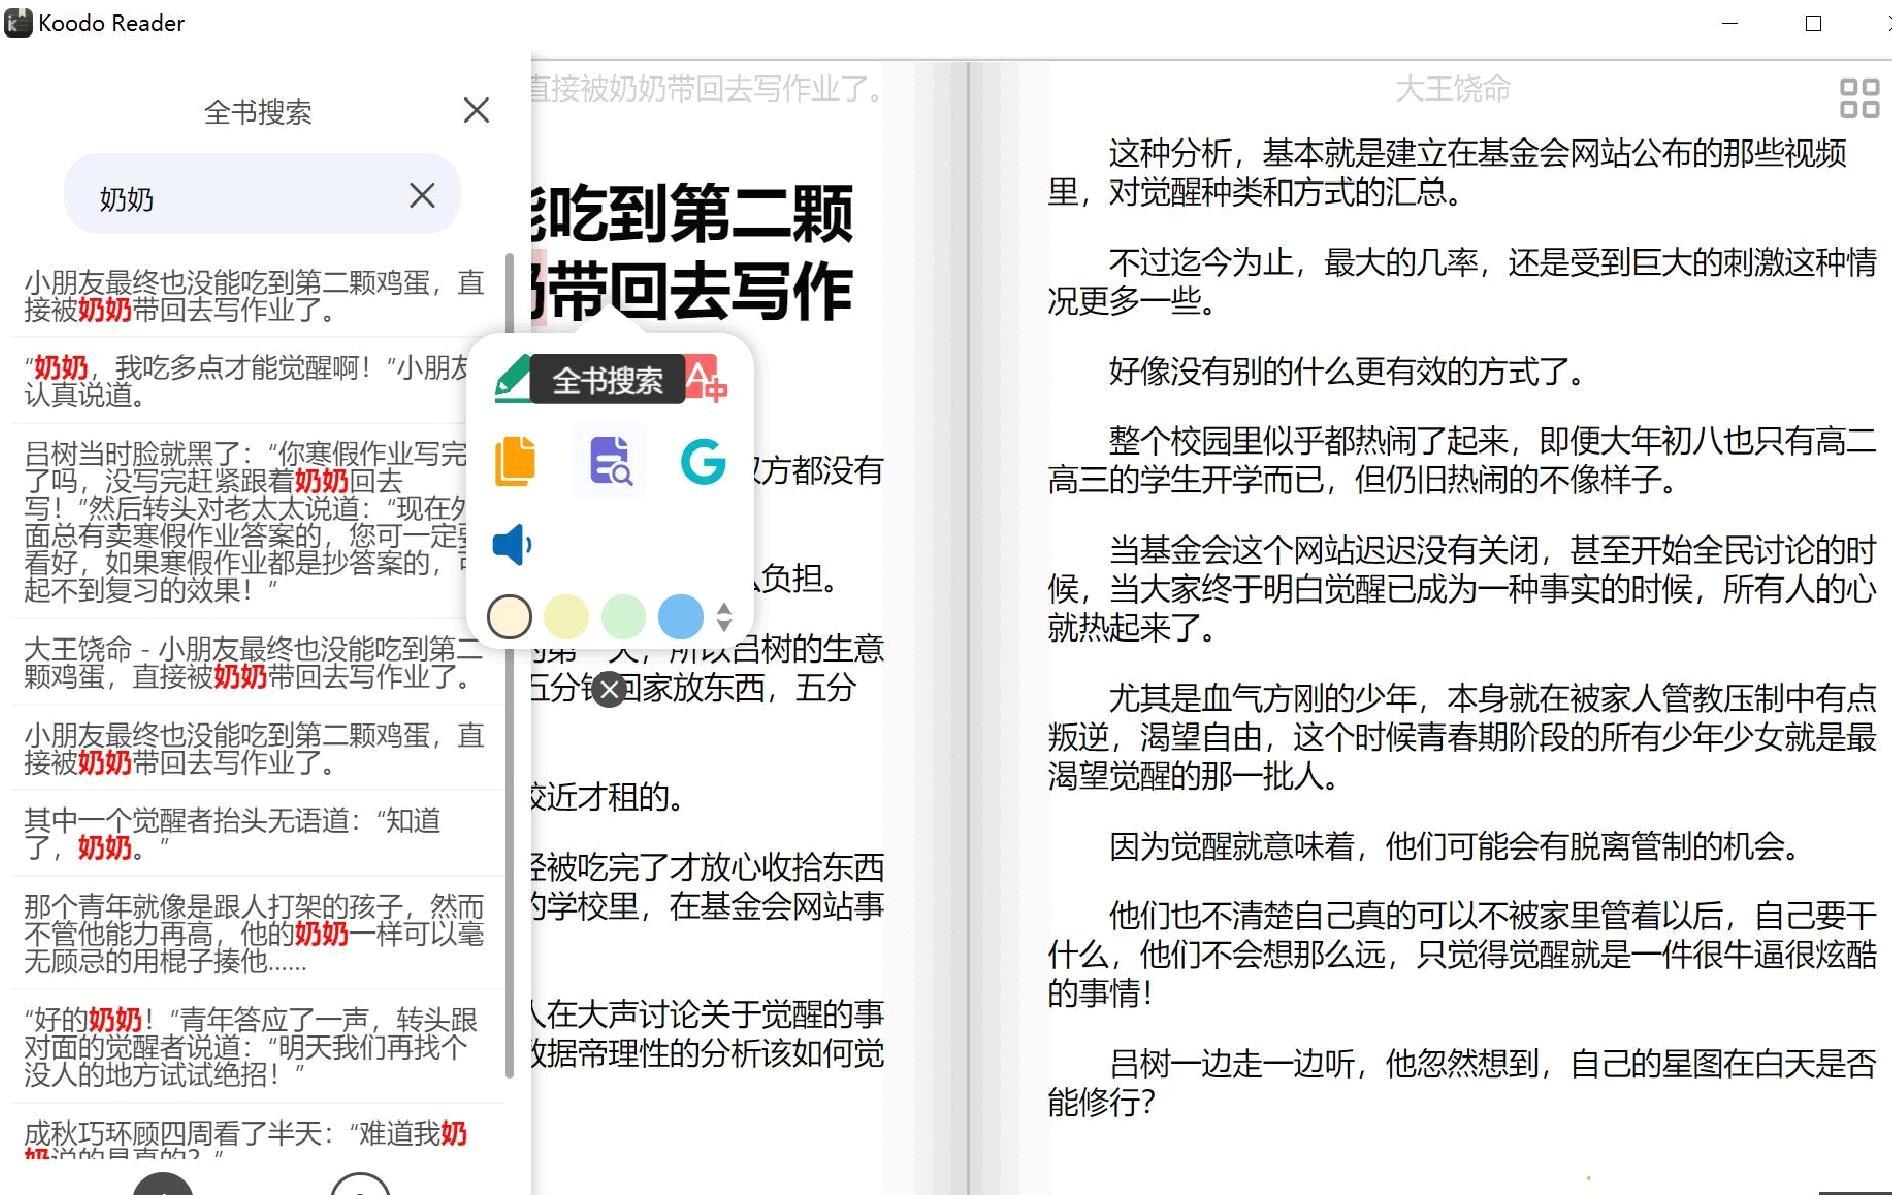The width and height of the screenshot is (1892, 1195).
Task: Select the blue highlight color swatch
Action: (681, 617)
